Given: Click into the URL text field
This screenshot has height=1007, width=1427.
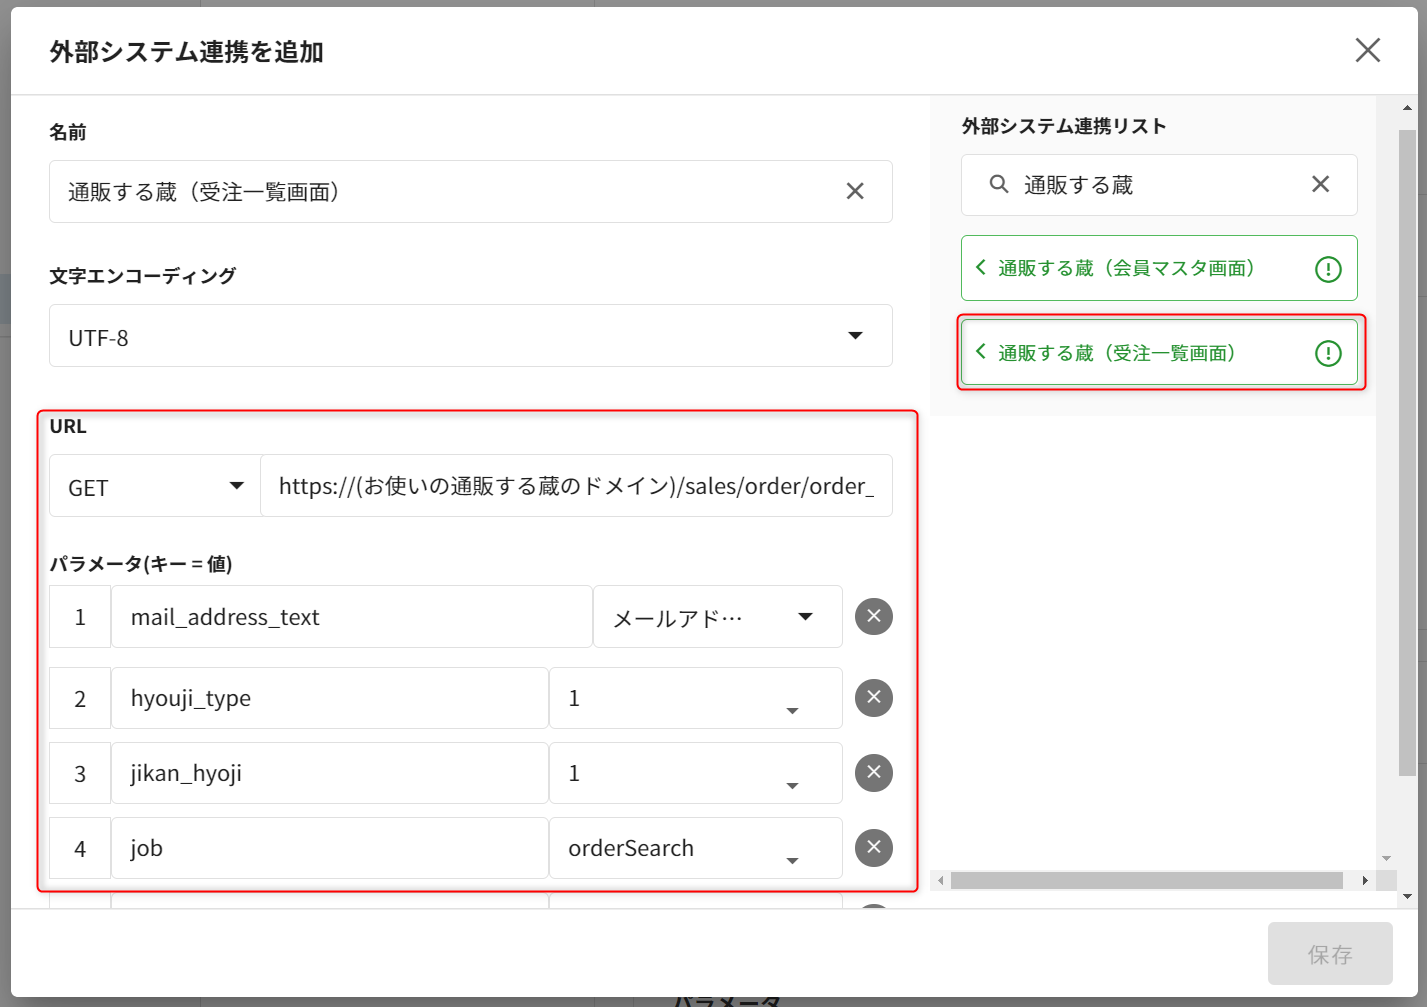Looking at the screenshot, I should 575,487.
